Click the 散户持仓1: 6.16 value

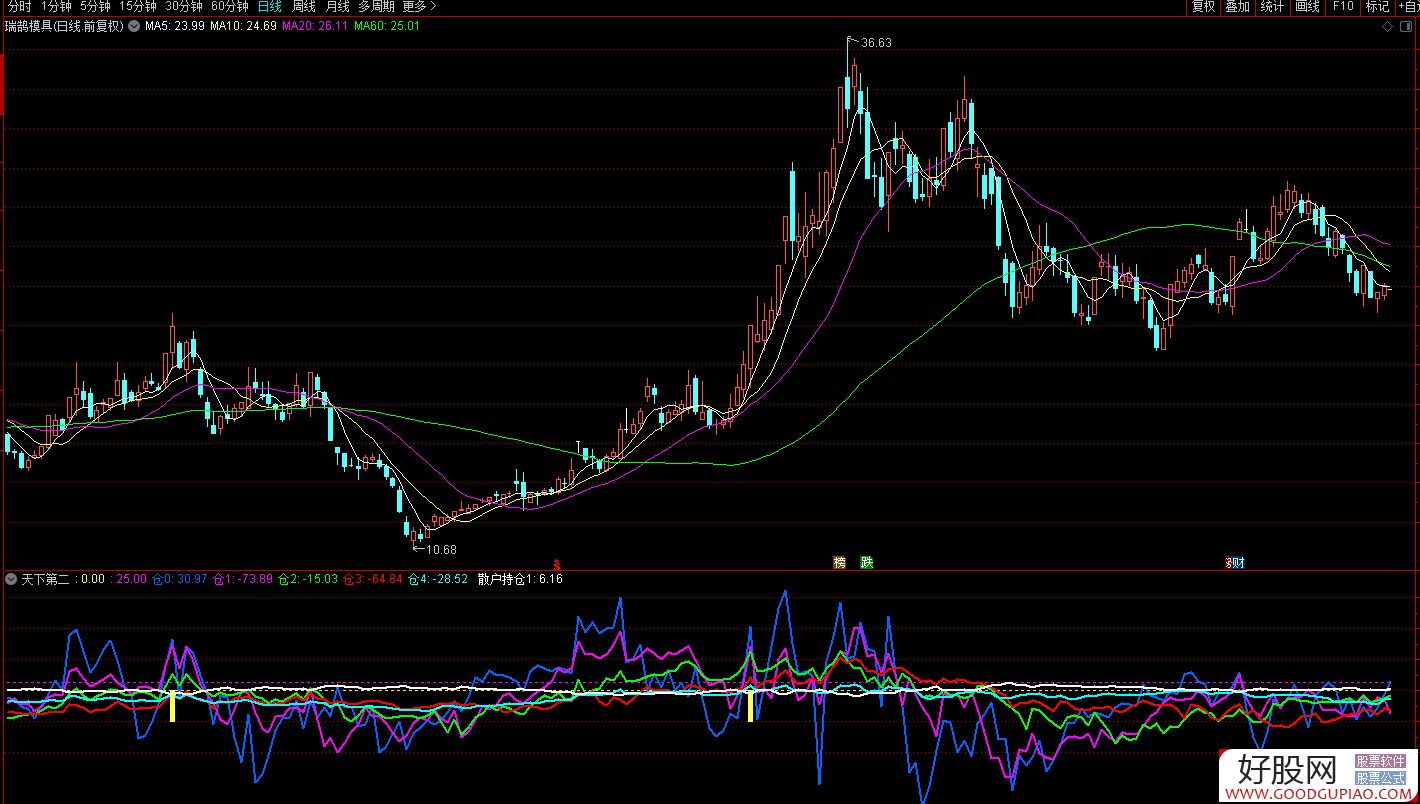point(520,578)
